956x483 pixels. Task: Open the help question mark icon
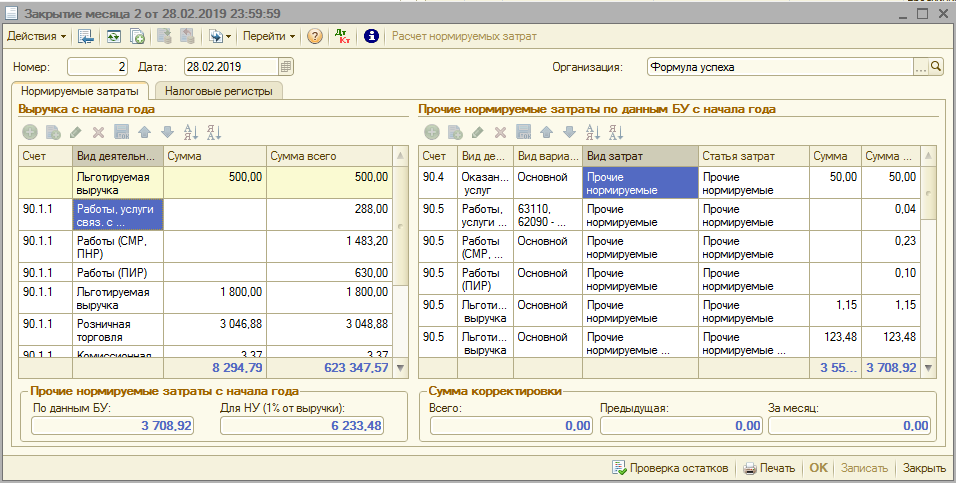click(x=315, y=36)
